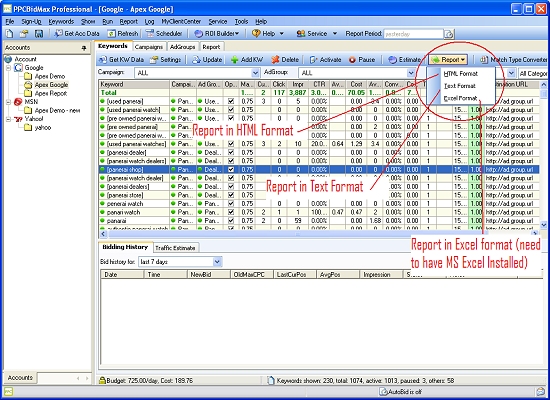Open the Scheduler tool
Screen dimensions: 550x400
click(x=164, y=34)
